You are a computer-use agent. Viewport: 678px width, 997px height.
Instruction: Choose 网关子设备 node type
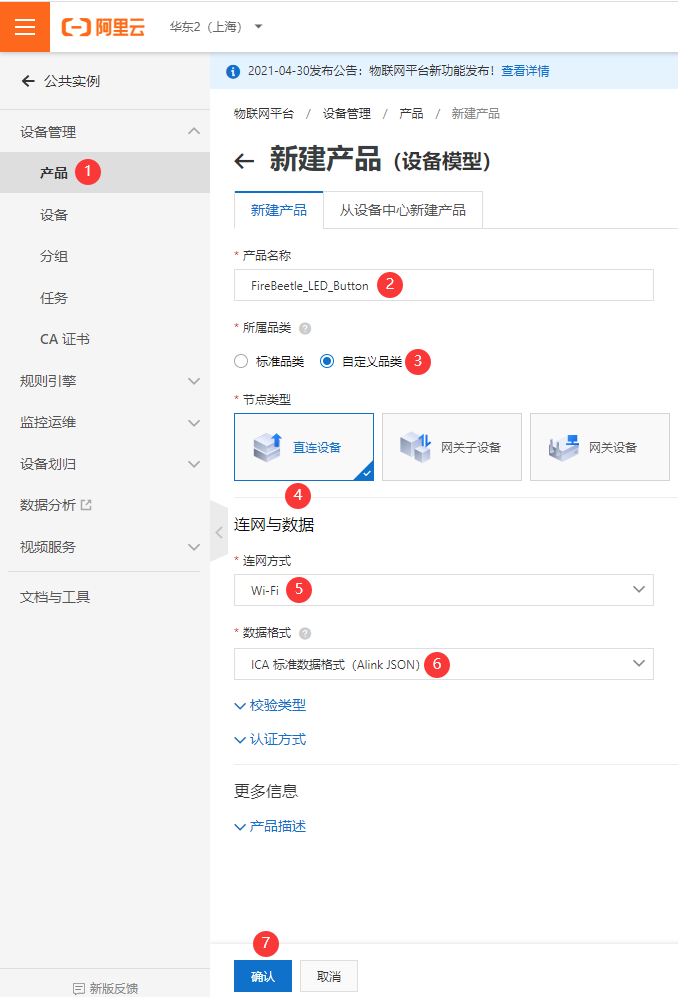point(452,447)
